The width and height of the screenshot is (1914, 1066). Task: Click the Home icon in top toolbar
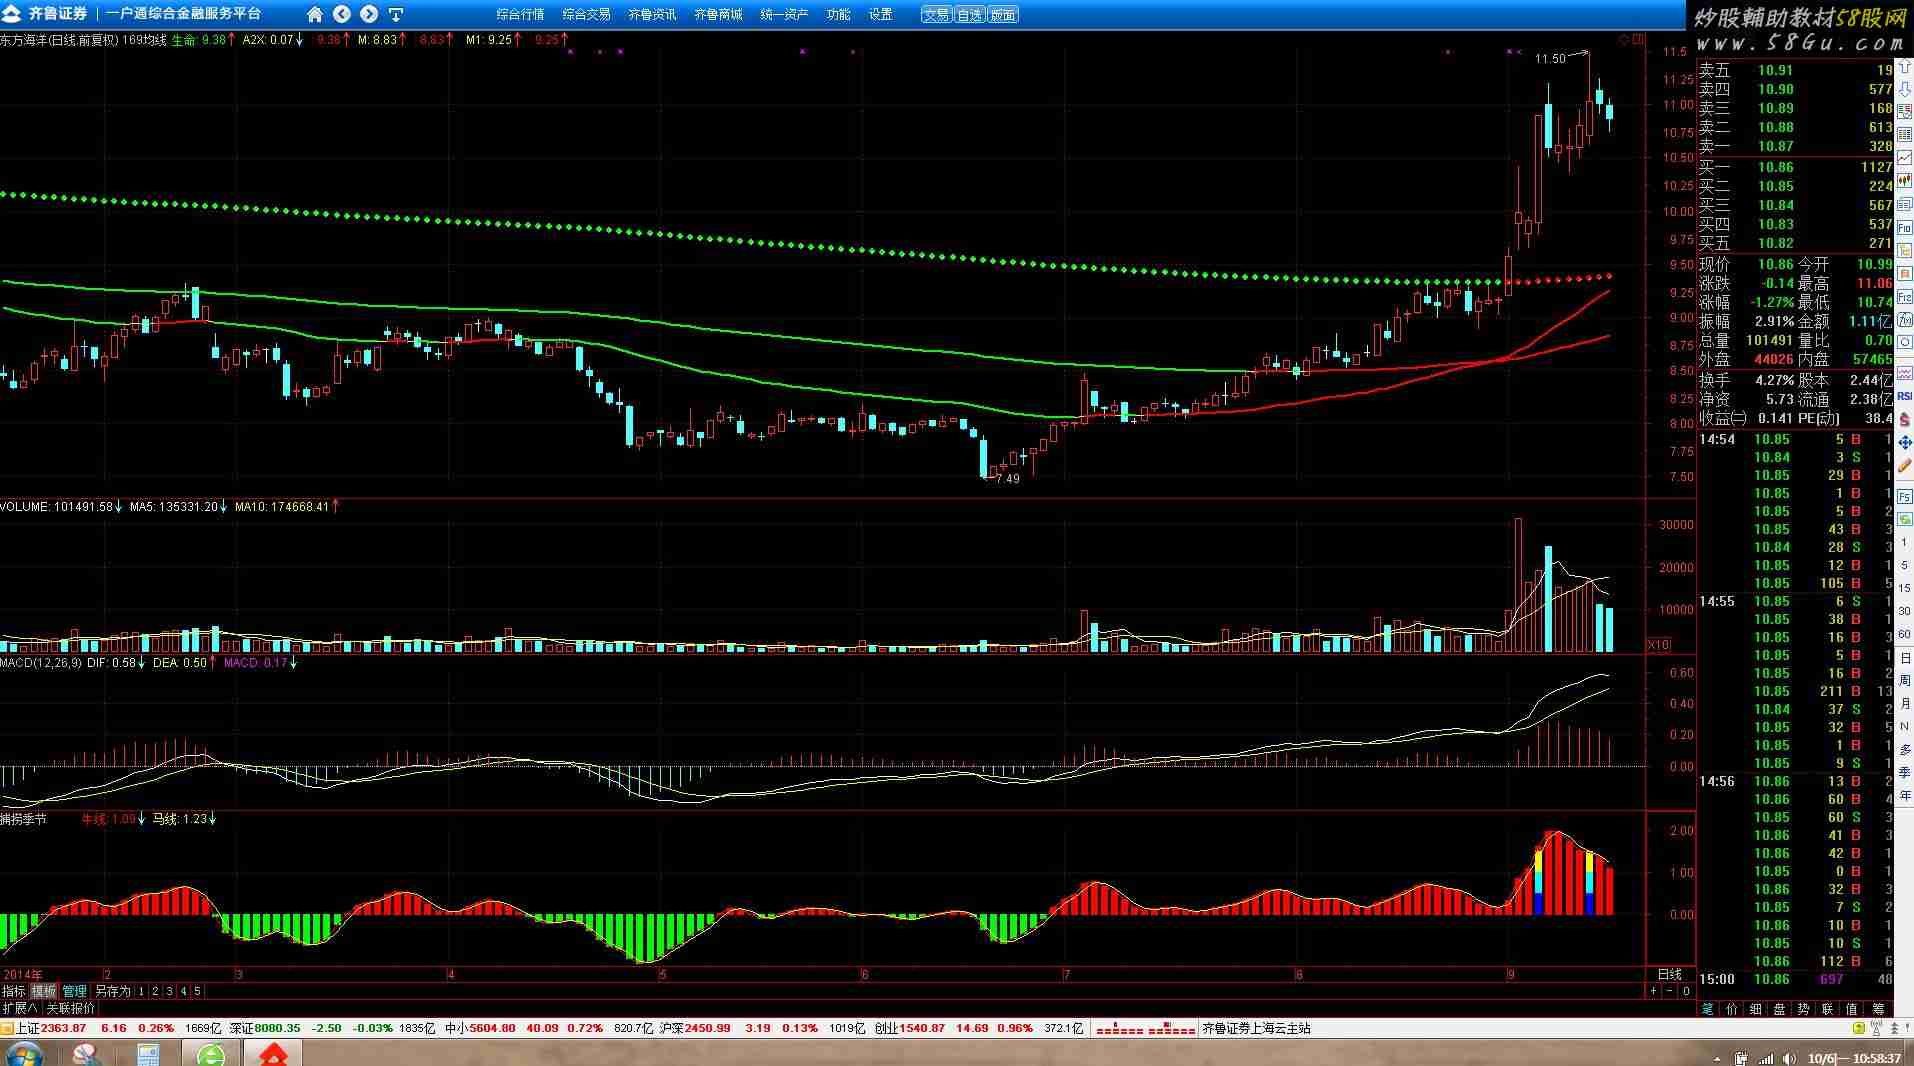(315, 14)
